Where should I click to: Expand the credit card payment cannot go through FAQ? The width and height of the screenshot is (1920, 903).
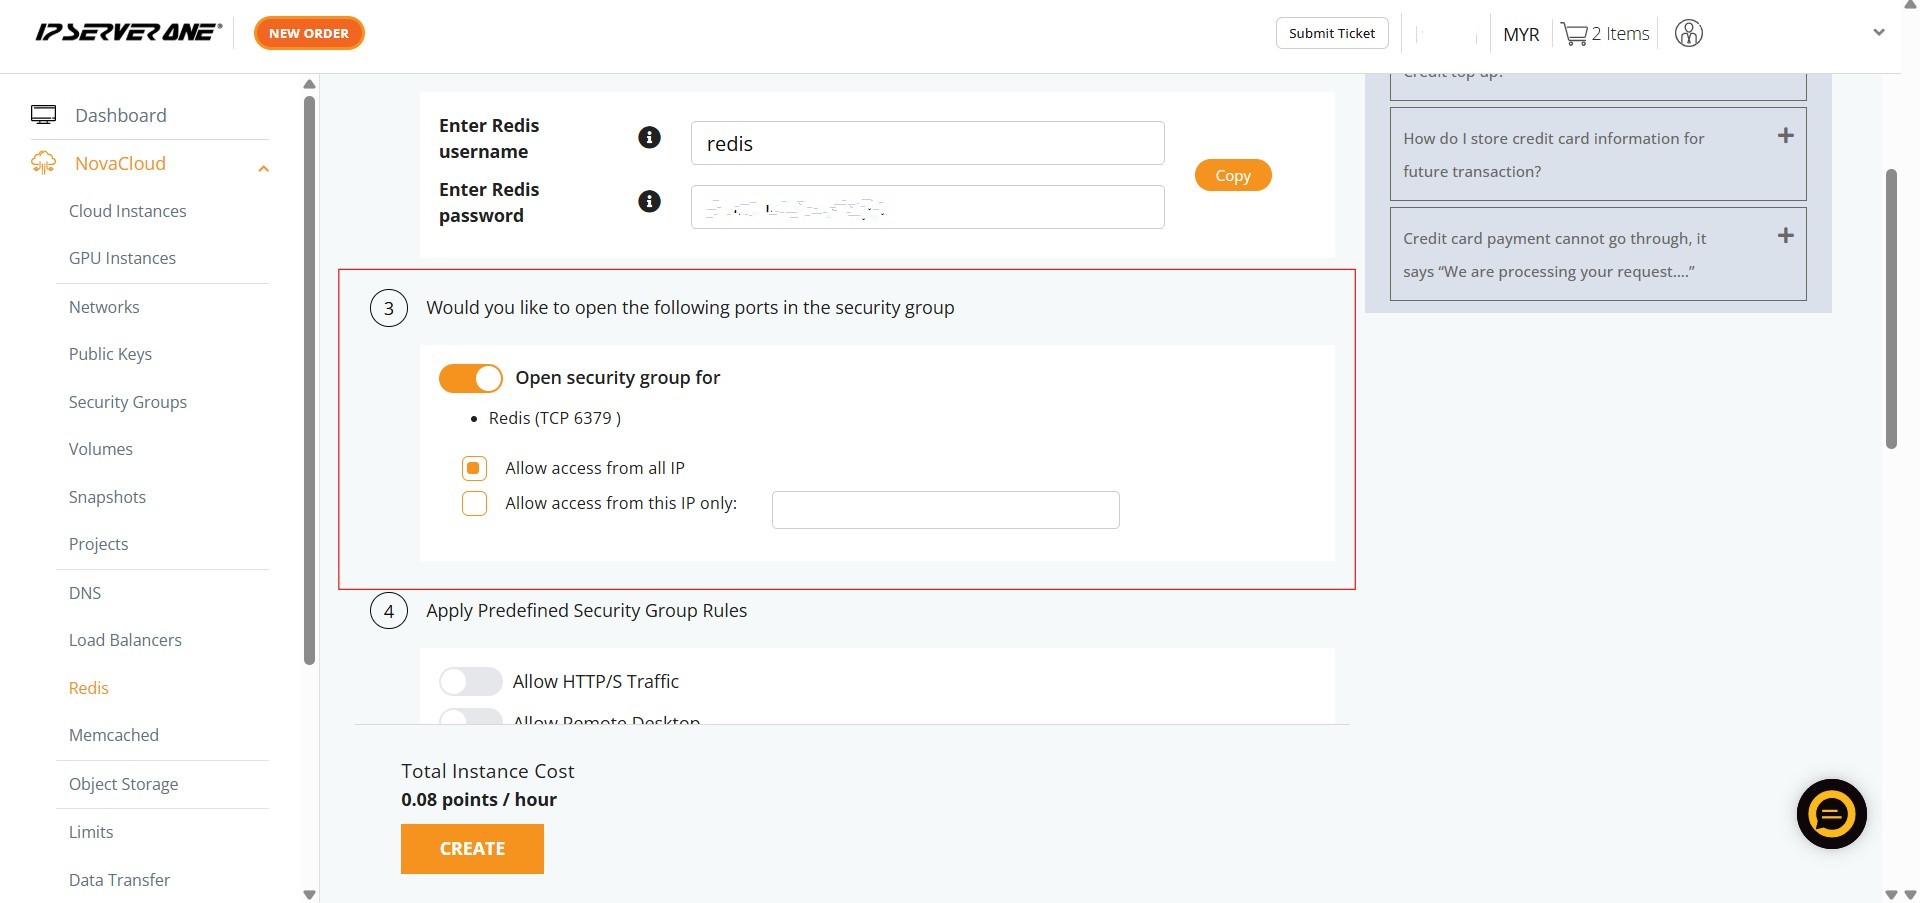[1785, 236]
